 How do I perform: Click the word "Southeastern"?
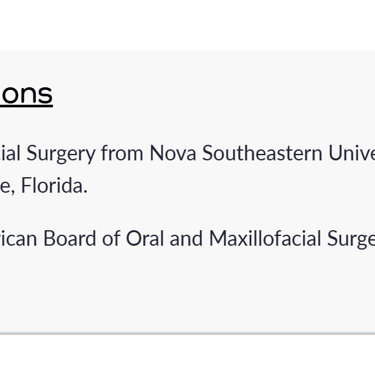point(262,153)
